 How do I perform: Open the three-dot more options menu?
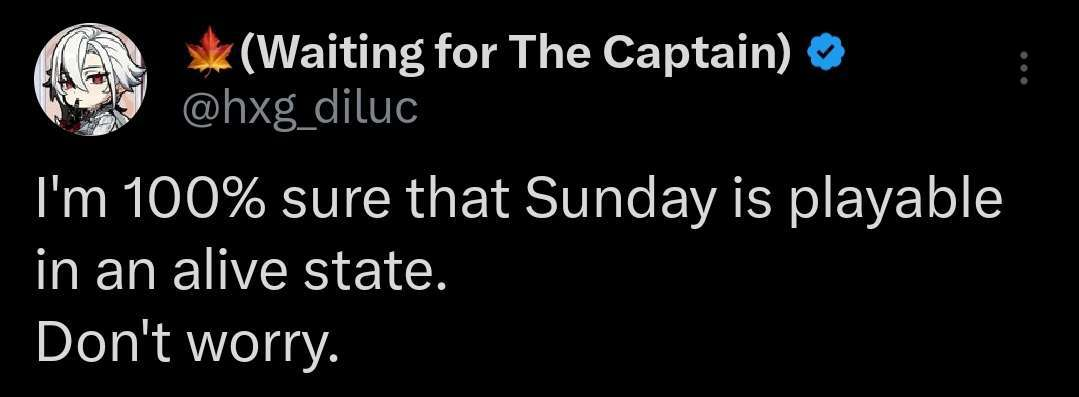1023,68
